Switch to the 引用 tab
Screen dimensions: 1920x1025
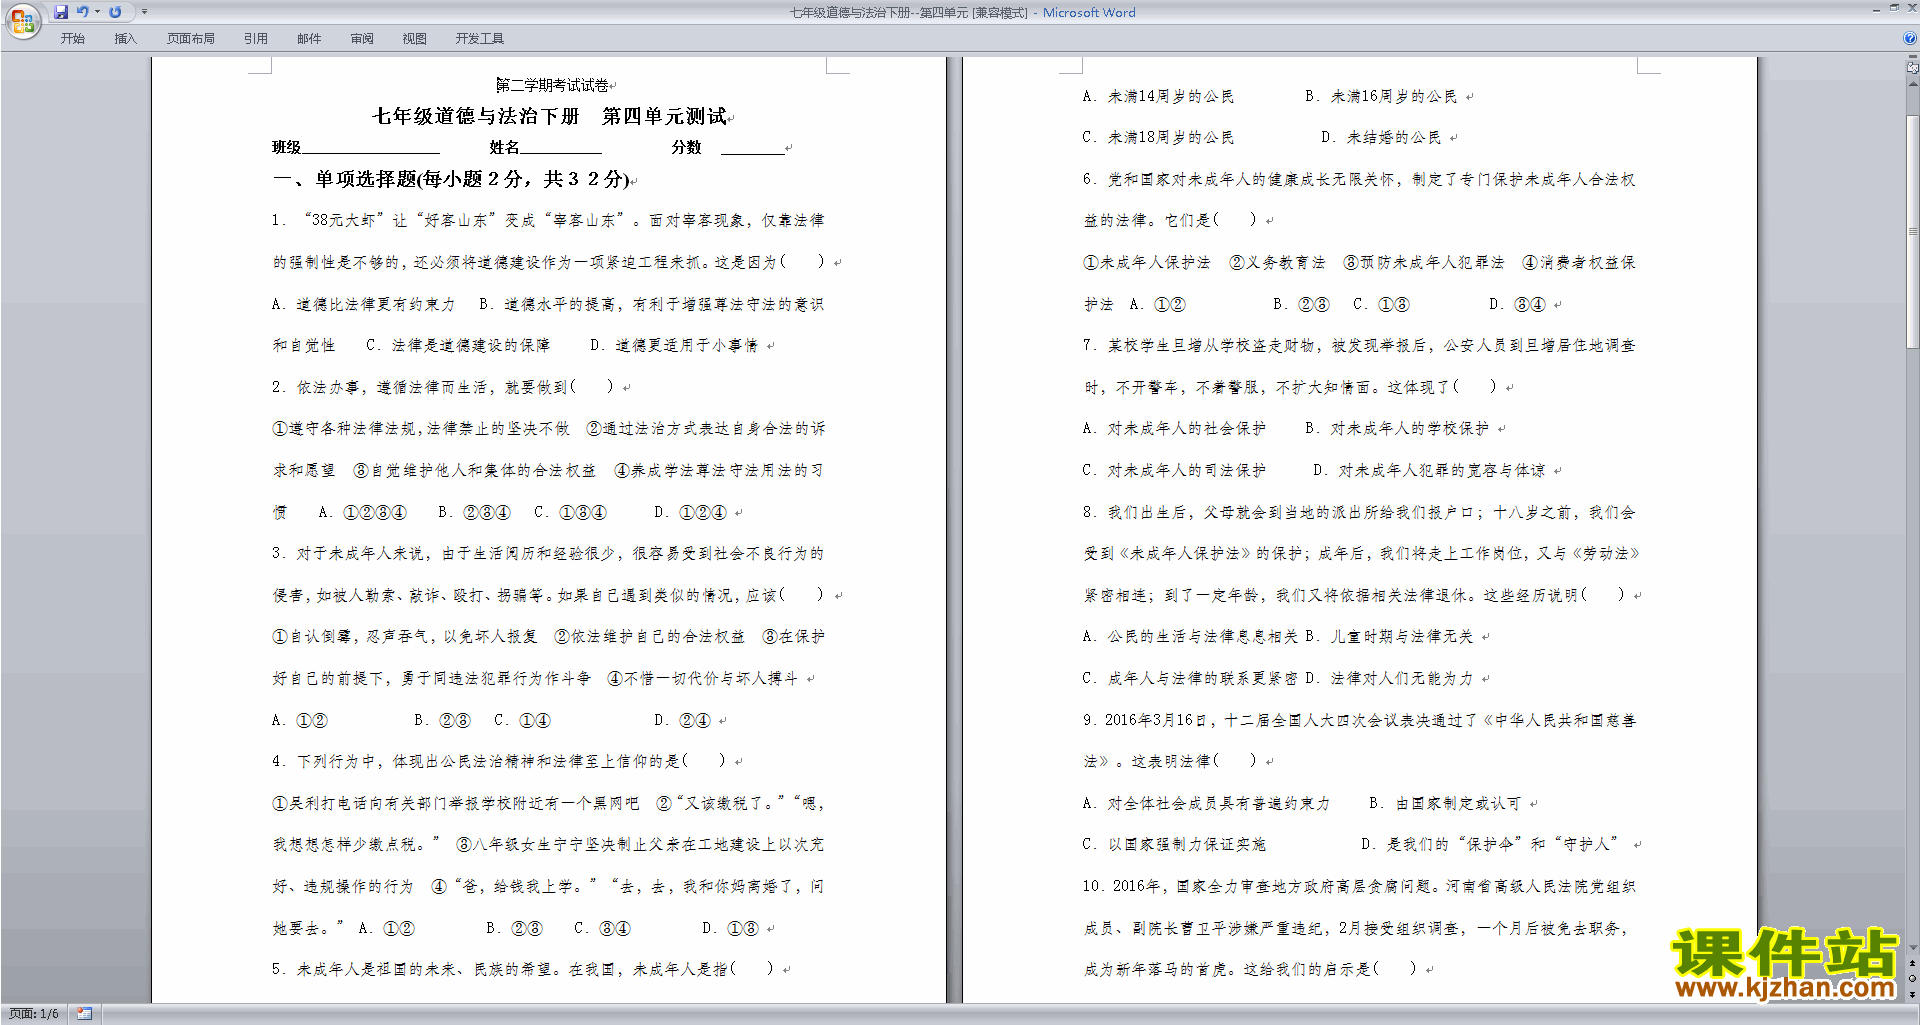tap(255, 39)
